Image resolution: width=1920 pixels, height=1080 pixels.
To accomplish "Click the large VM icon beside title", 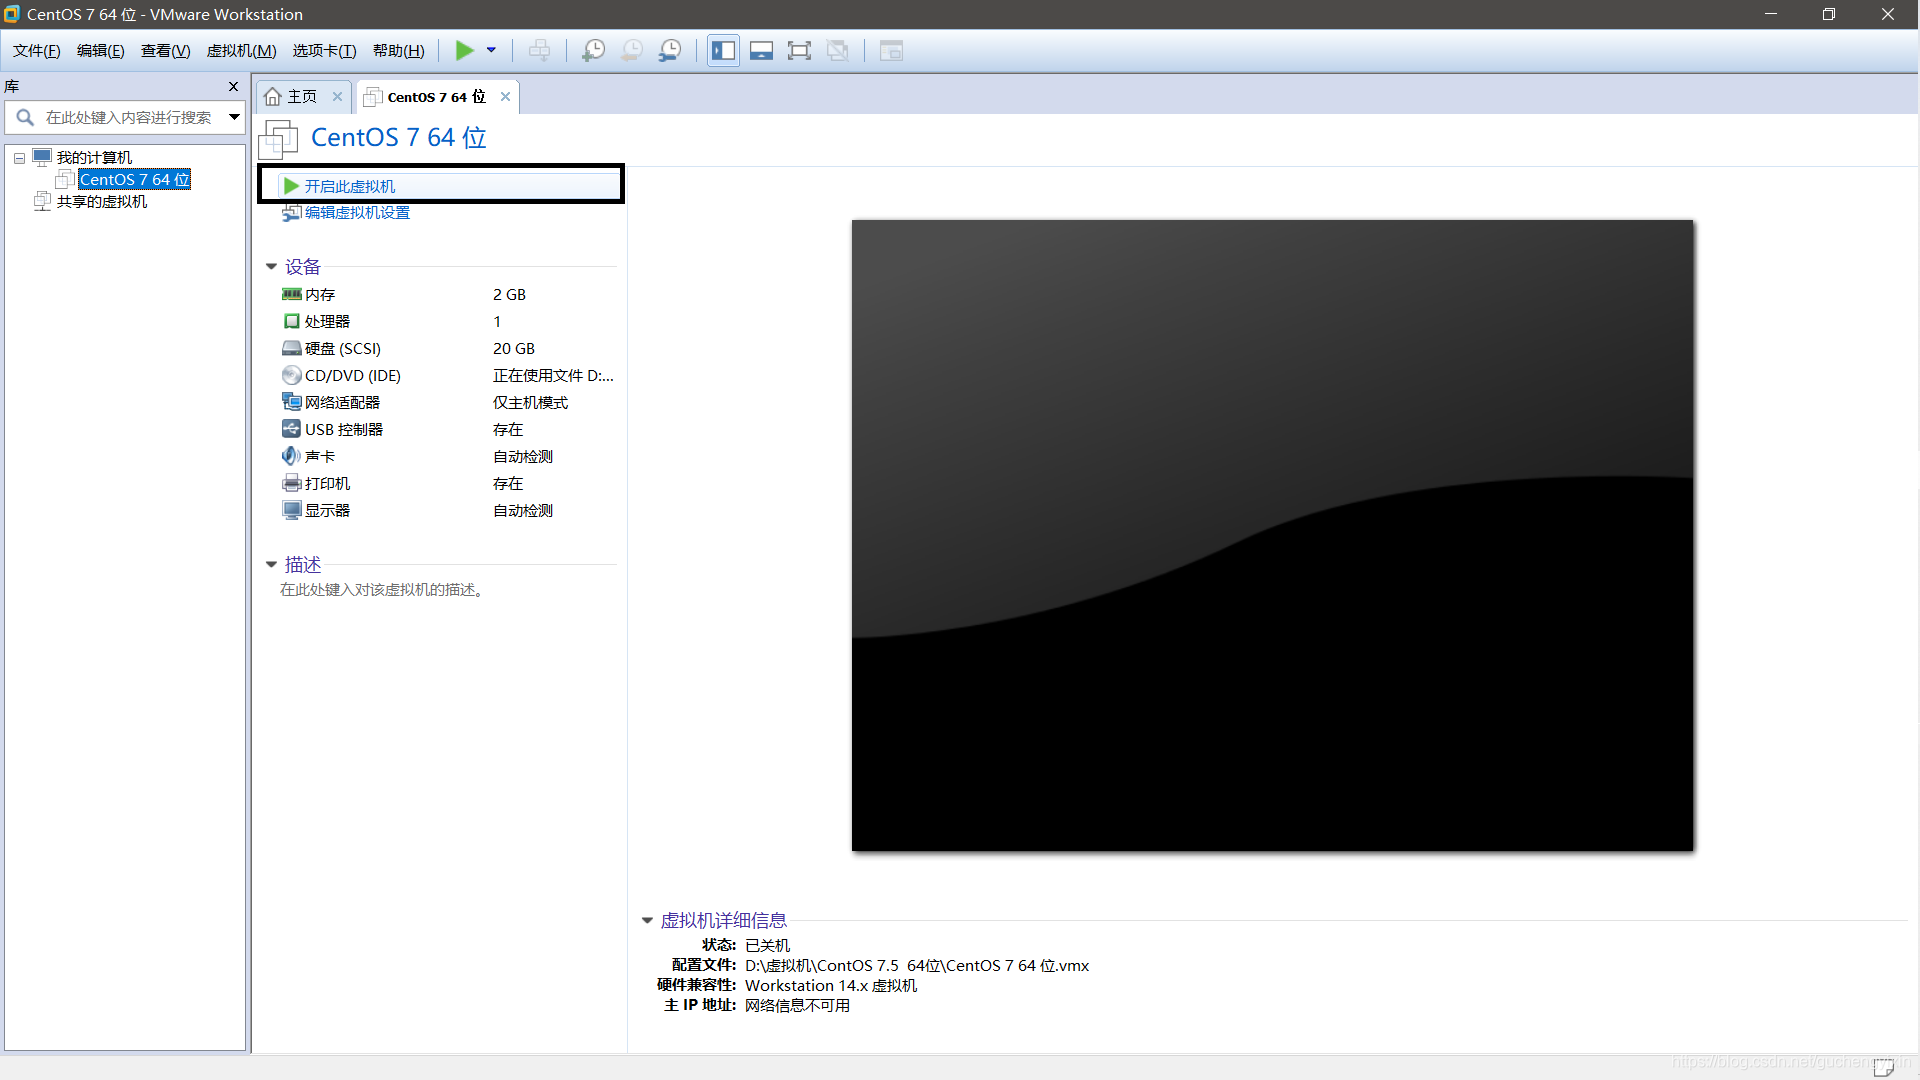I will pyautogui.click(x=278, y=139).
